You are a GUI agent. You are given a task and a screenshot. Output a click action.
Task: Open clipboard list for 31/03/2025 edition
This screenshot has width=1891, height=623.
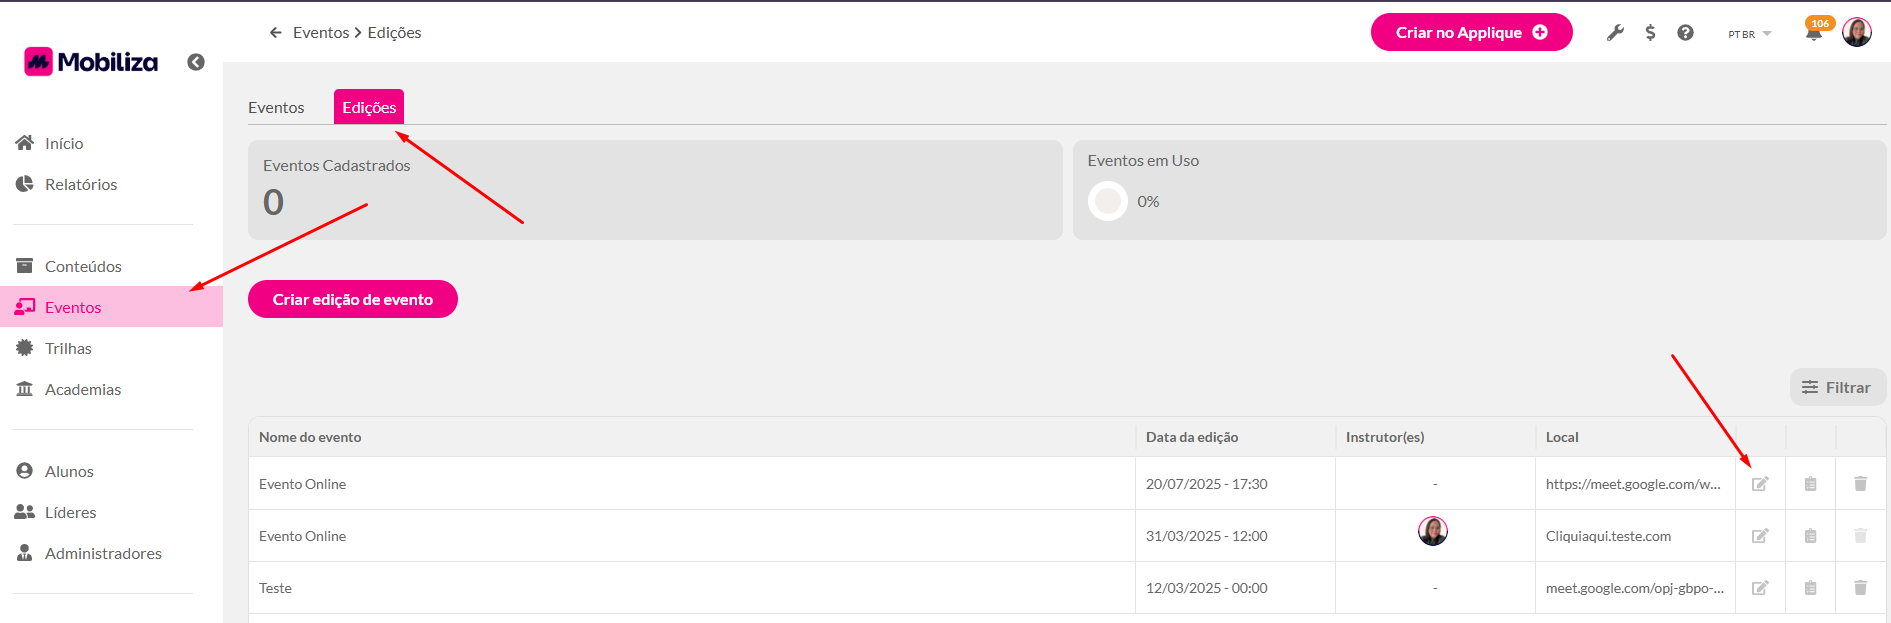[x=1810, y=536]
